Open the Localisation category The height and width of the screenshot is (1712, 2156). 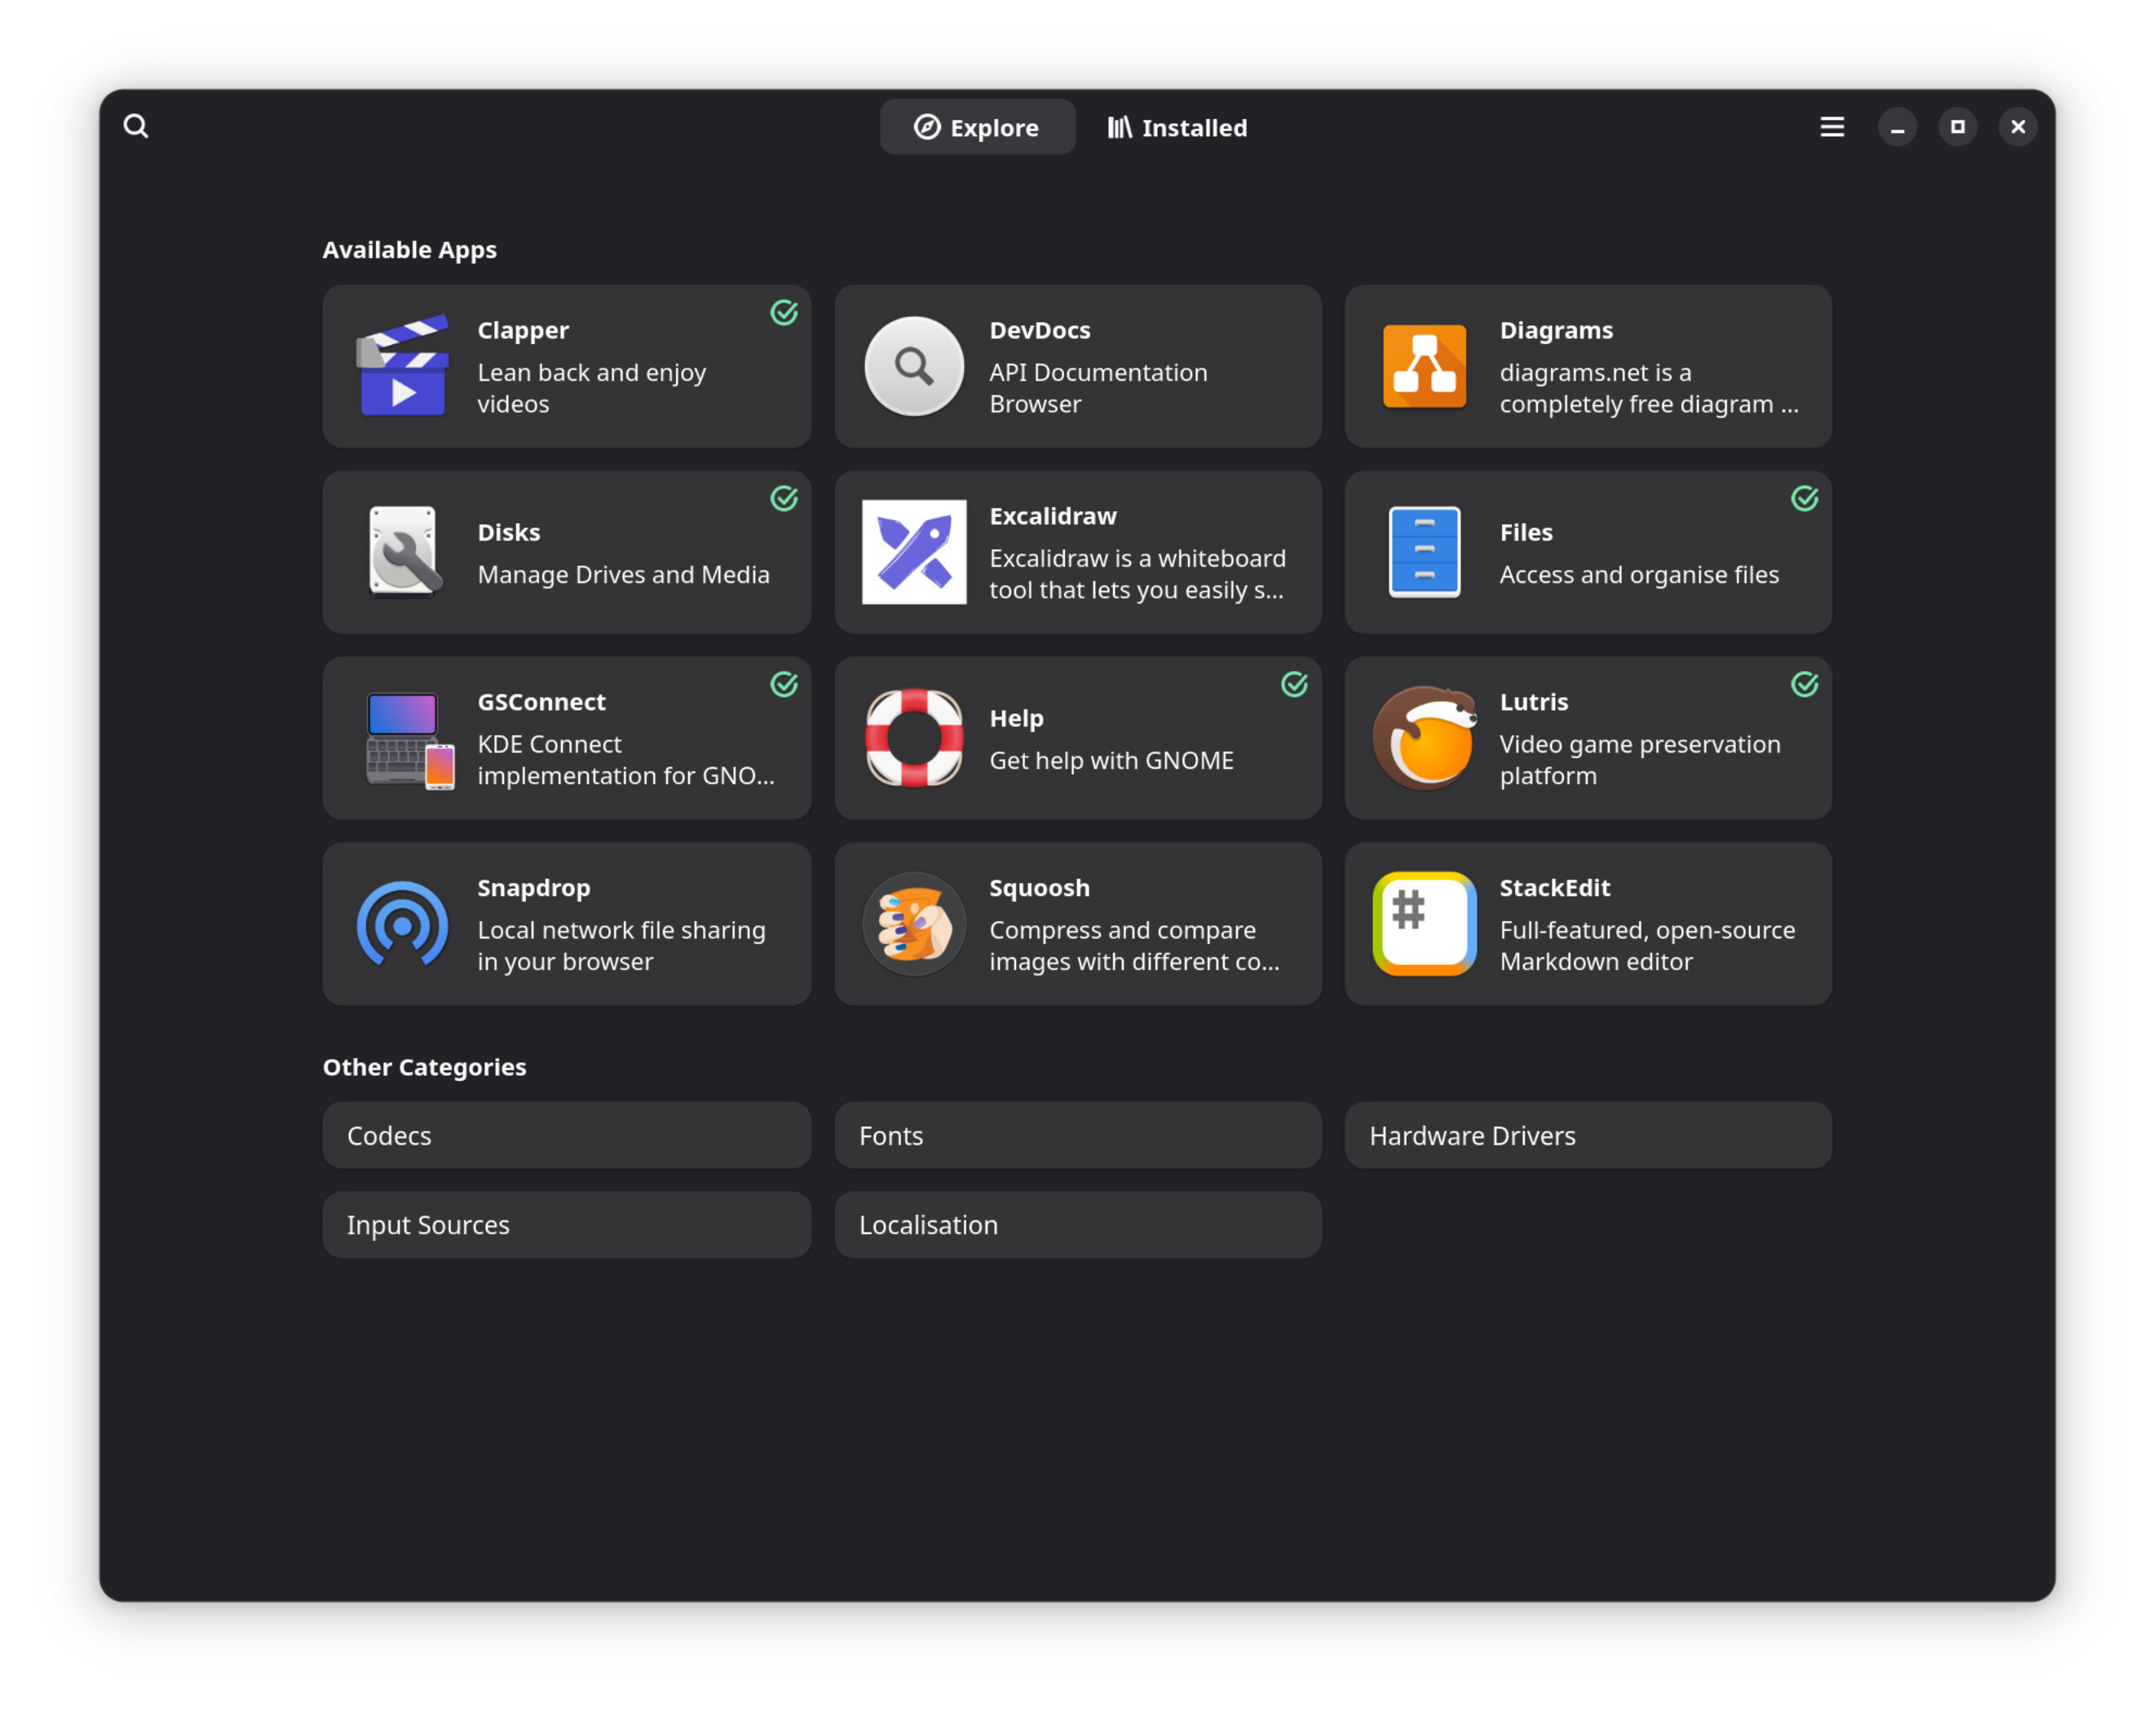1077,1225
